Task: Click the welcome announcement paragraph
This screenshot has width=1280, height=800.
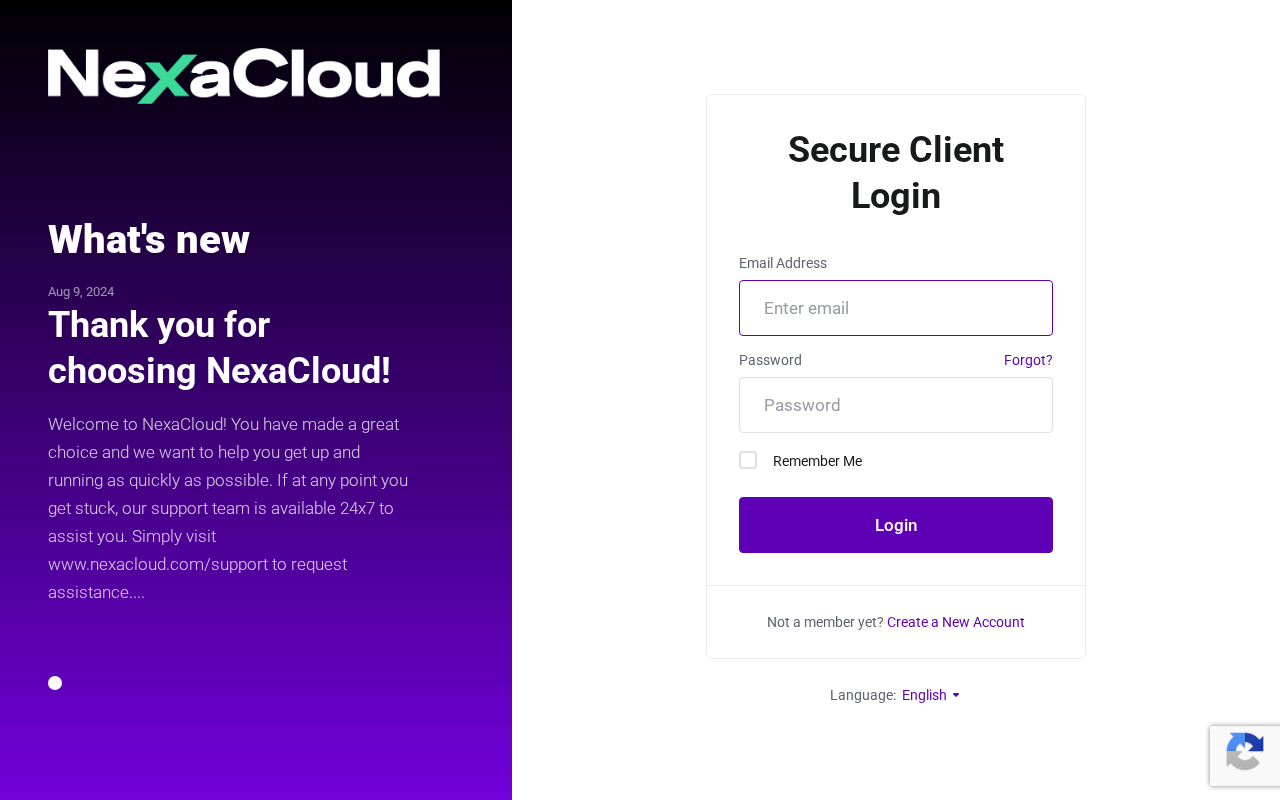Action: point(229,508)
